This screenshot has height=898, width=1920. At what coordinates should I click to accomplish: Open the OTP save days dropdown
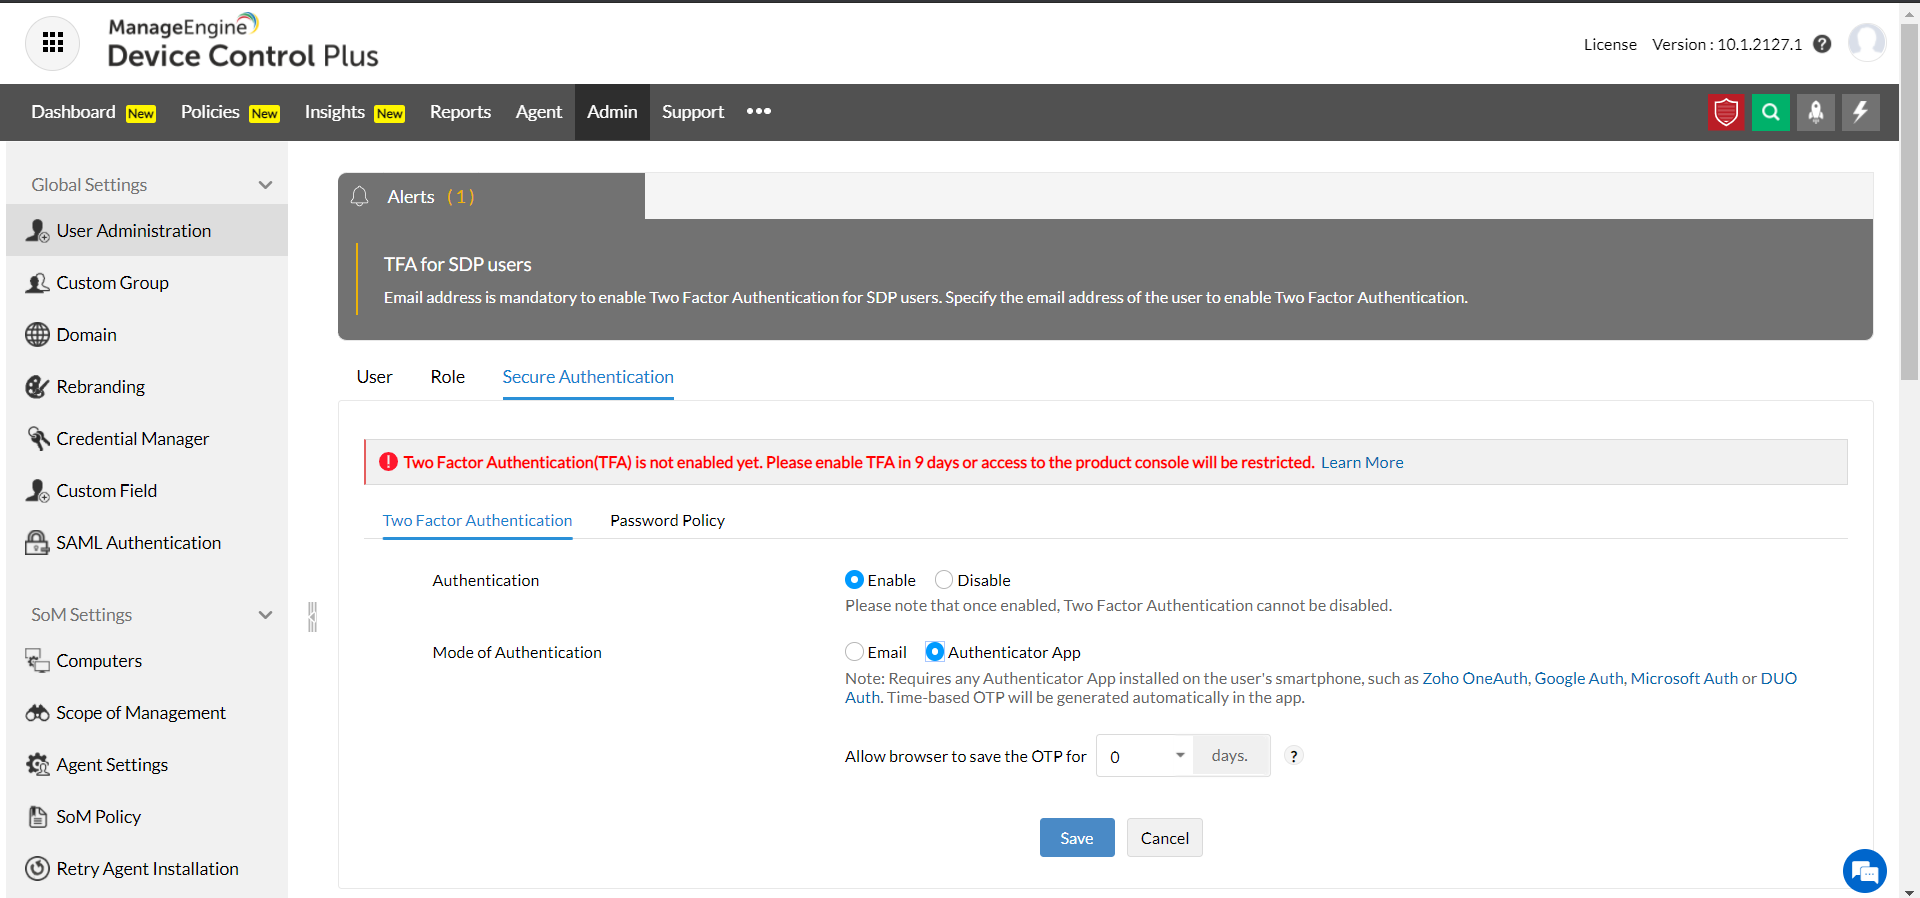click(1146, 756)
